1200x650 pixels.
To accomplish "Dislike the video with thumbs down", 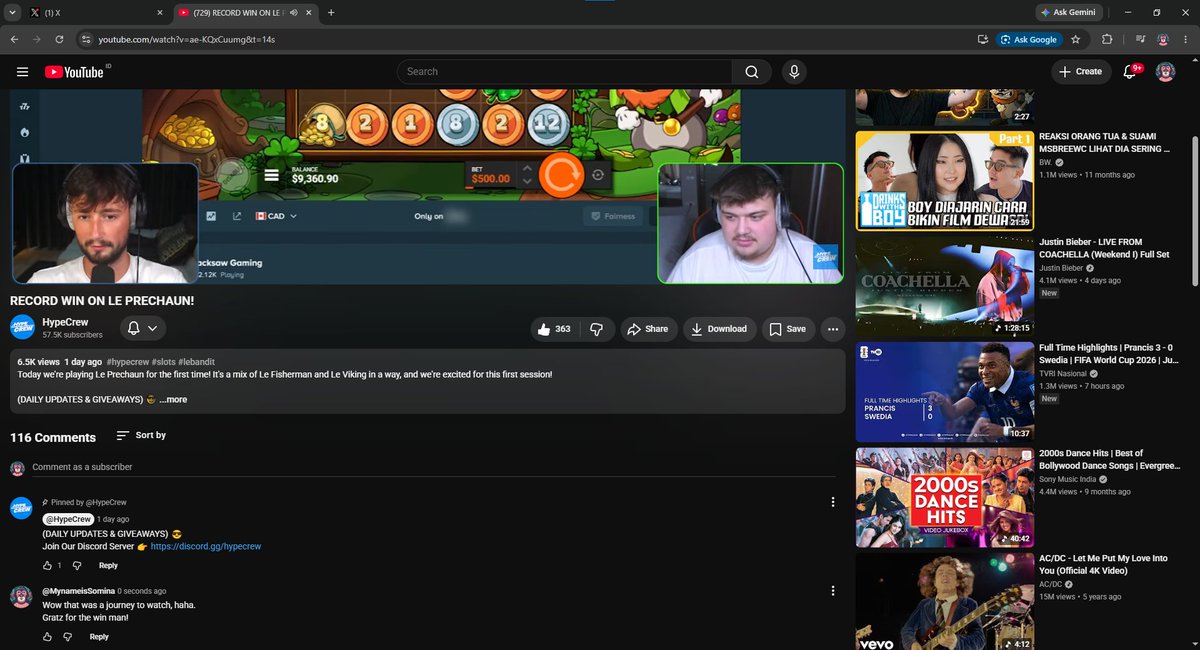I will point(596,329).
